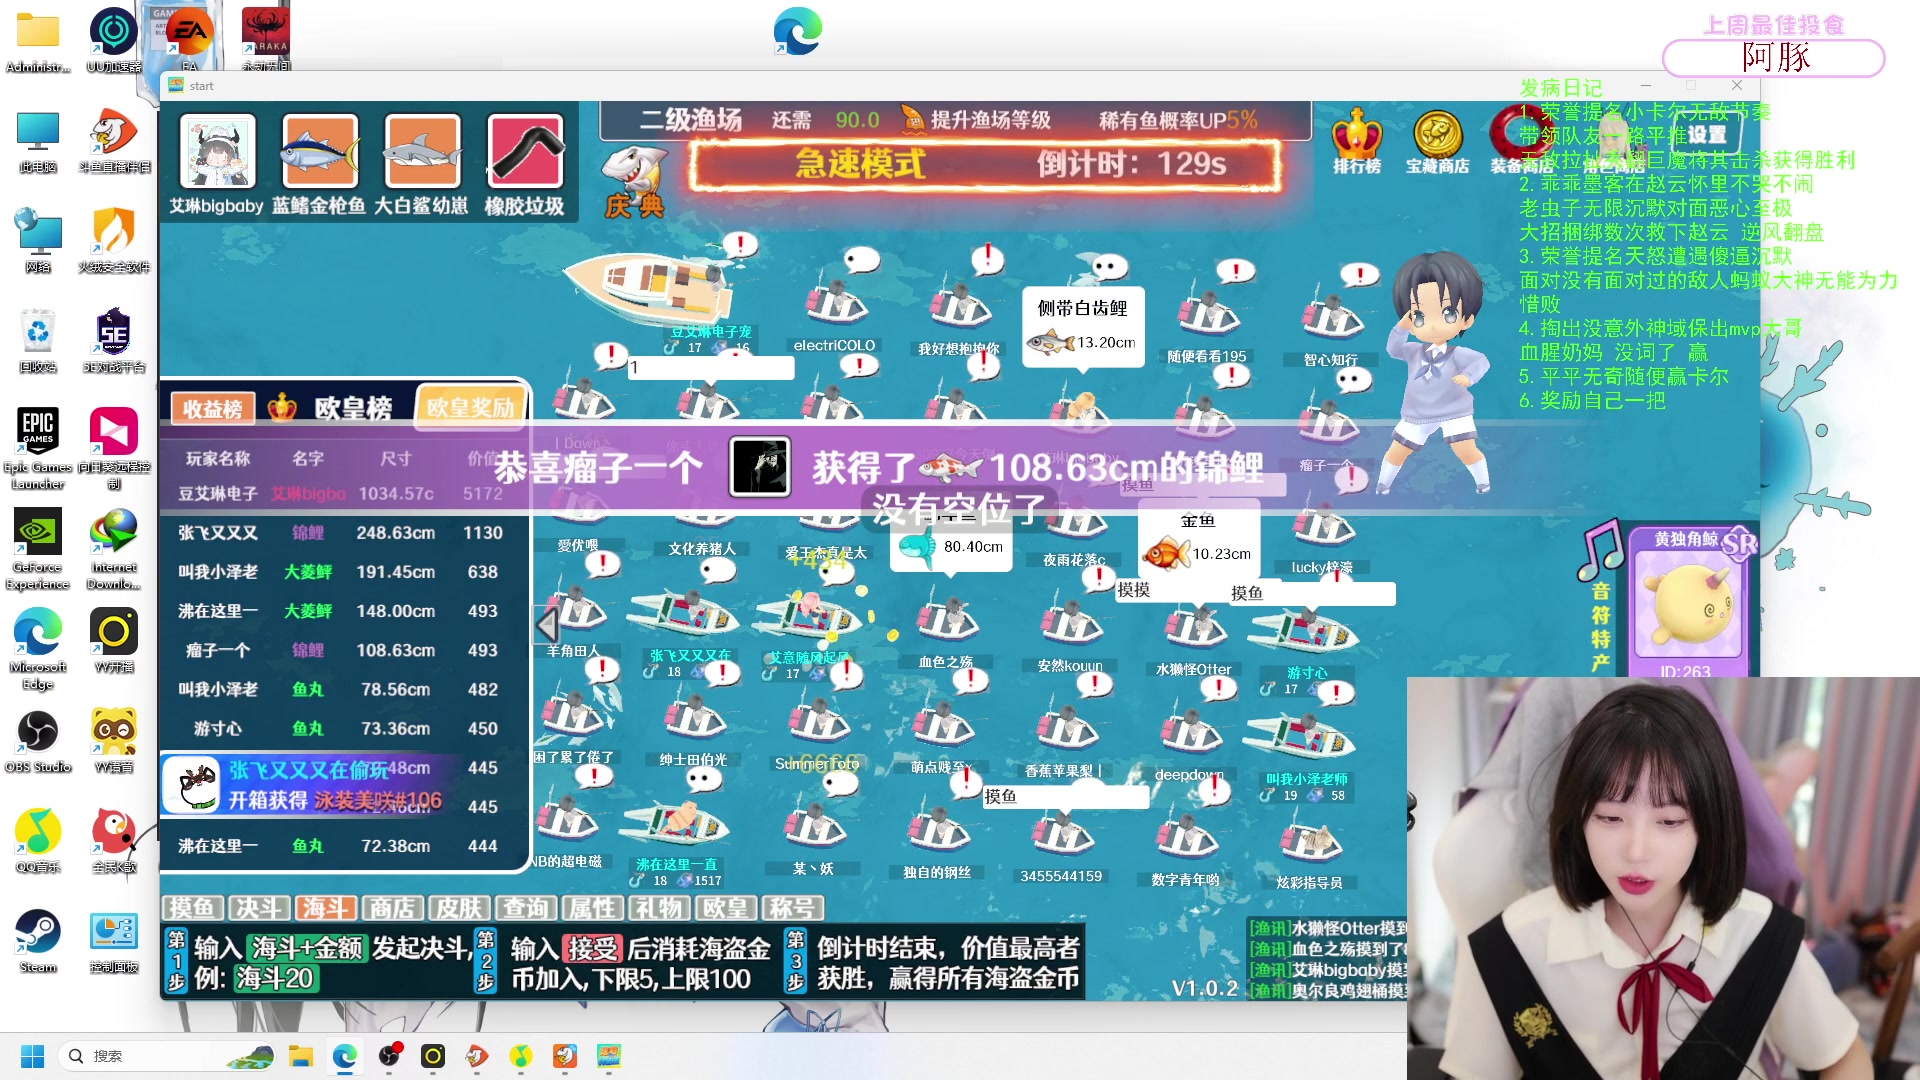The width and height of the screenshot is (1920, 1080).
Task: Open the 向日葵远程控制 desktop shortcut
Action: click(x=113, y=448)
